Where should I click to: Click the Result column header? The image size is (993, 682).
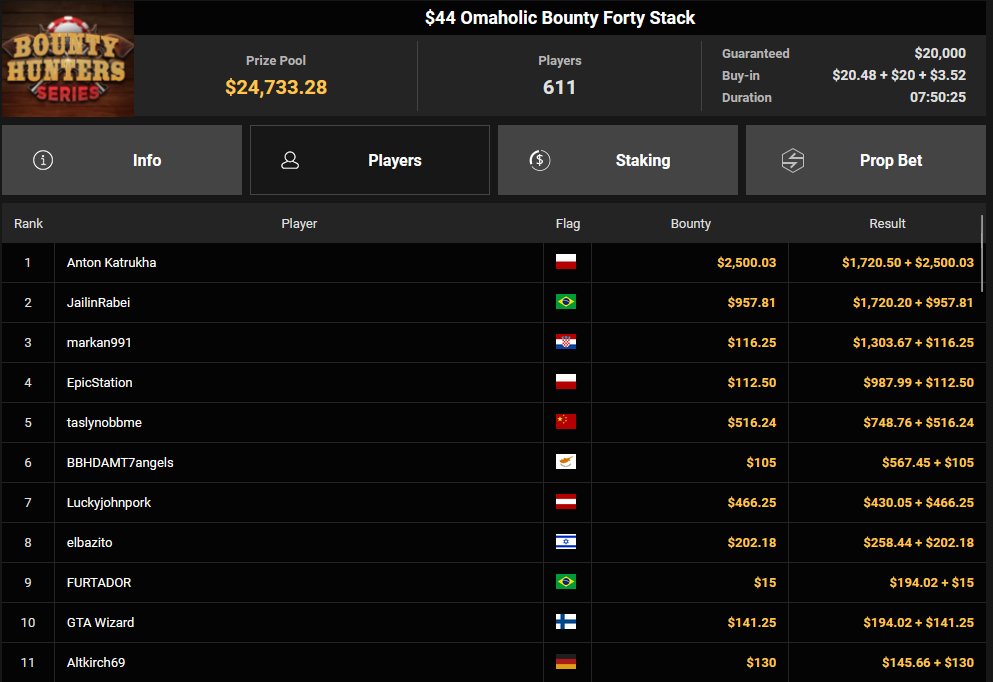tap(887, 224)
